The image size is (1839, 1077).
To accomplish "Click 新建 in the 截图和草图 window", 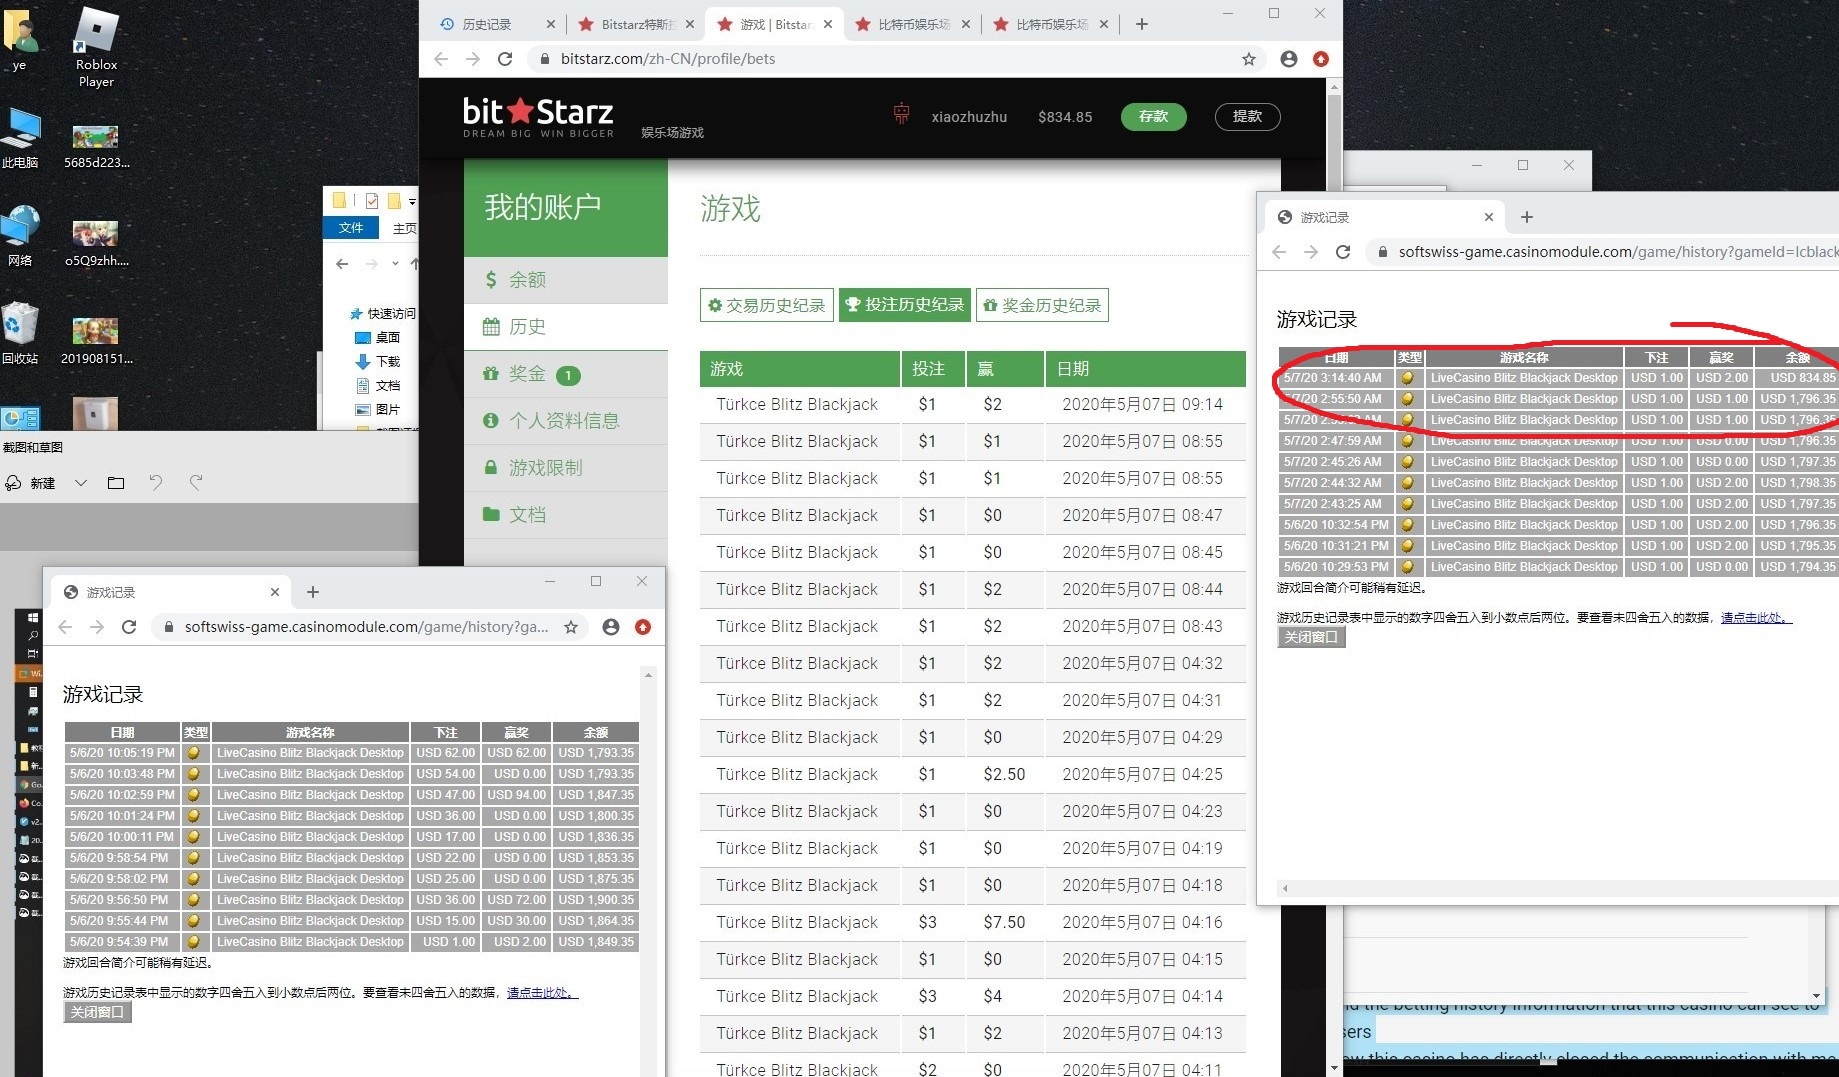I will tap(30, 483).
